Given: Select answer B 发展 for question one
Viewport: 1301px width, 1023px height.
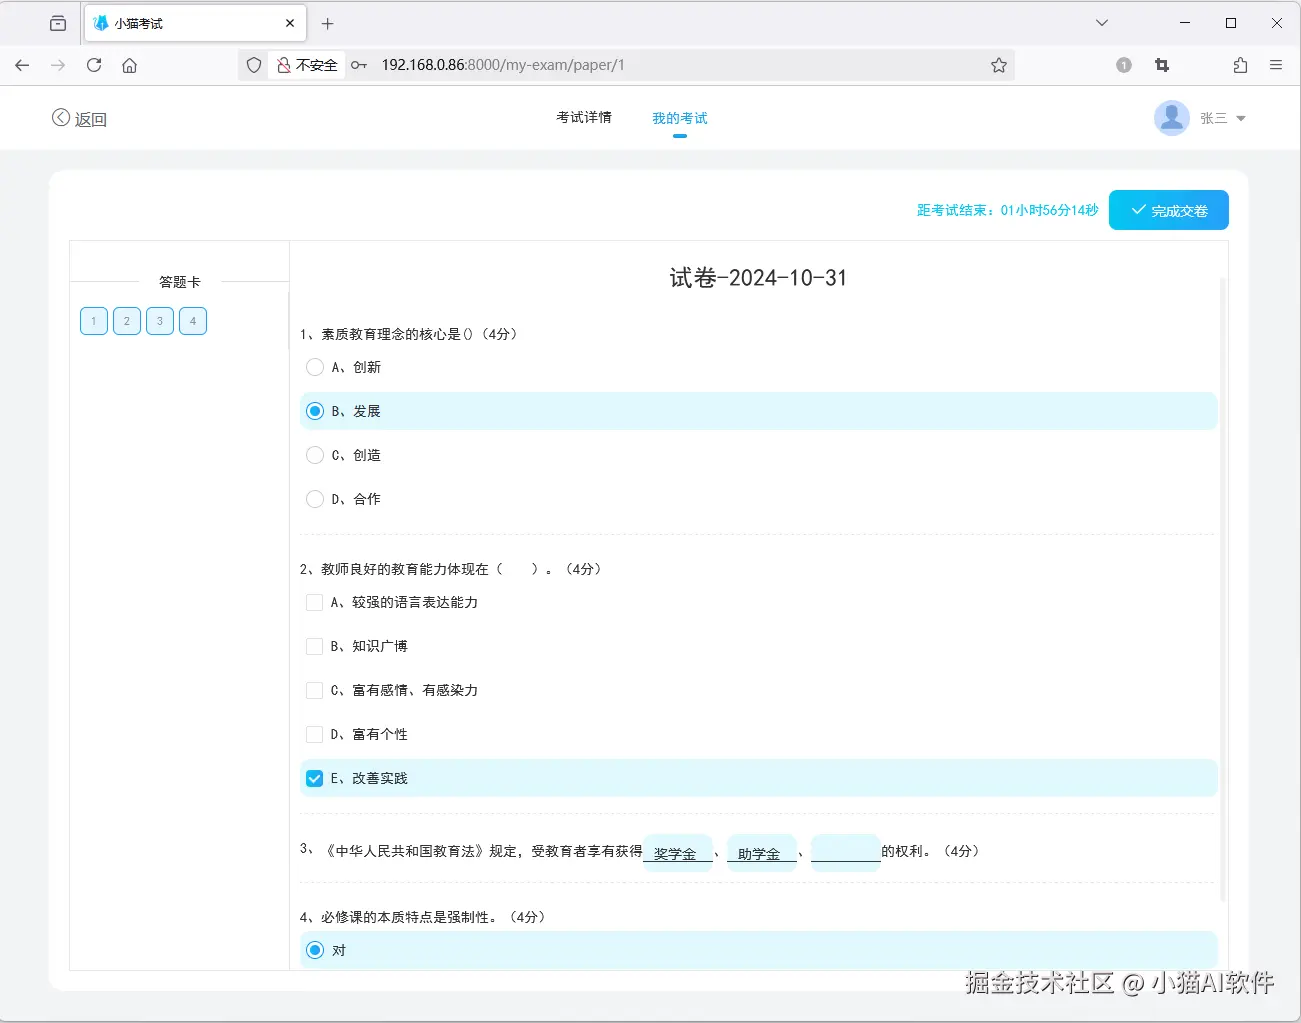Looking at the screenshot, I should click(x=315, y=410).
